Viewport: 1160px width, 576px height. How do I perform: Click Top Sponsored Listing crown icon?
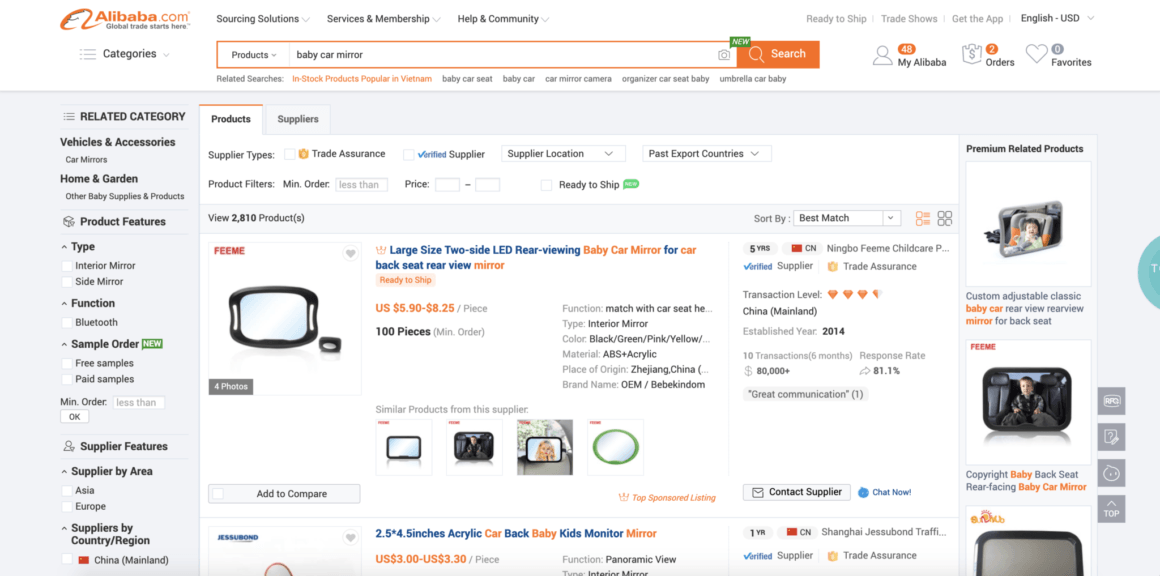tap(623, 498)
